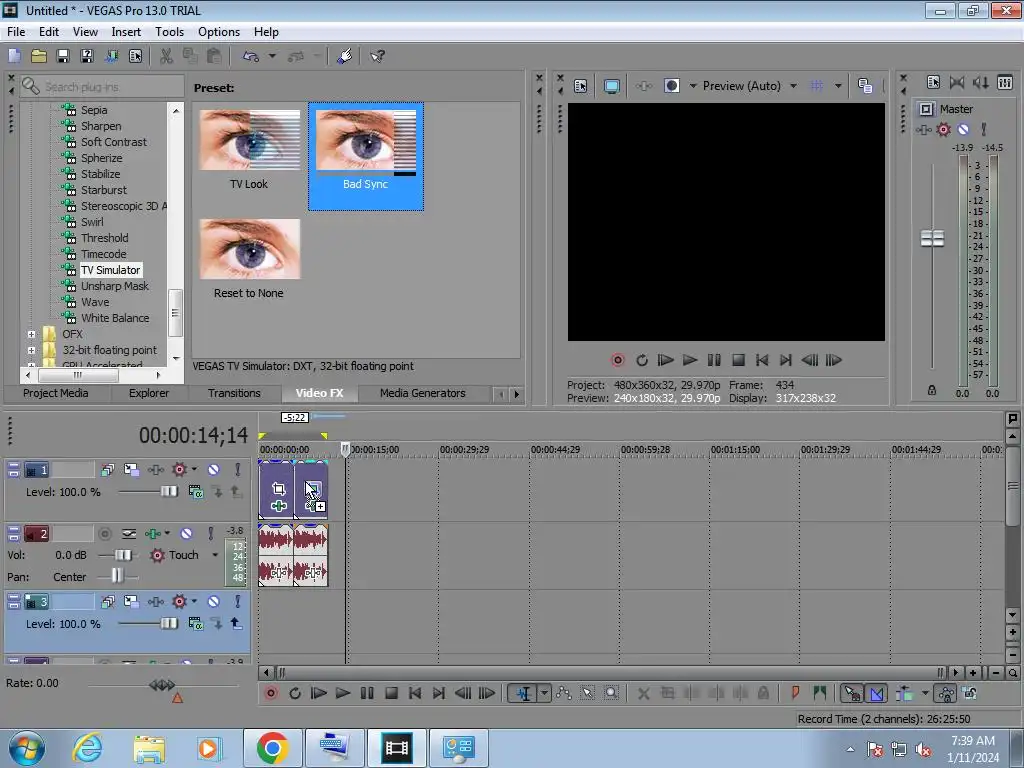
Task: Open the Properties icon in main toolbar
Action: [136, 56]
